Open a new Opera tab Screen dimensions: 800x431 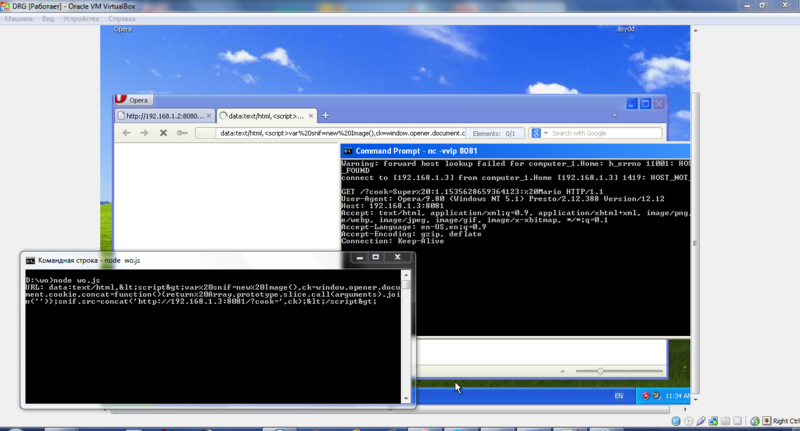pyautogui.click(x=326, y=115)
